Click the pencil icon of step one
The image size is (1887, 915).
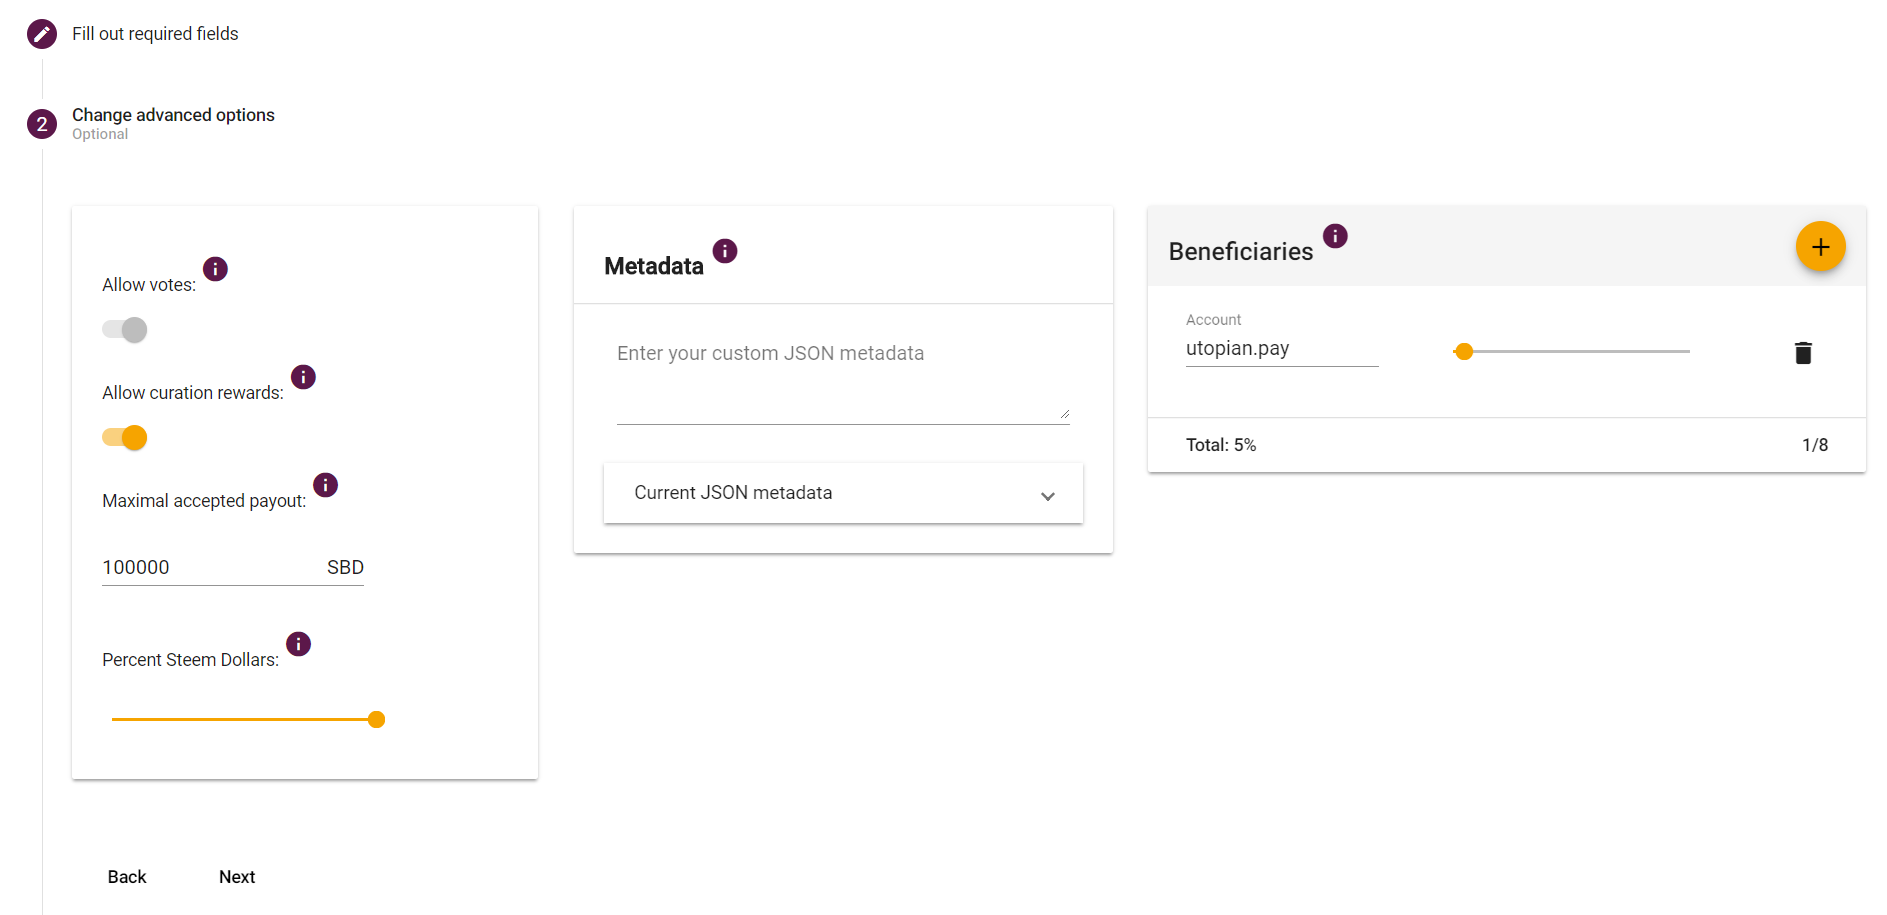42,34
